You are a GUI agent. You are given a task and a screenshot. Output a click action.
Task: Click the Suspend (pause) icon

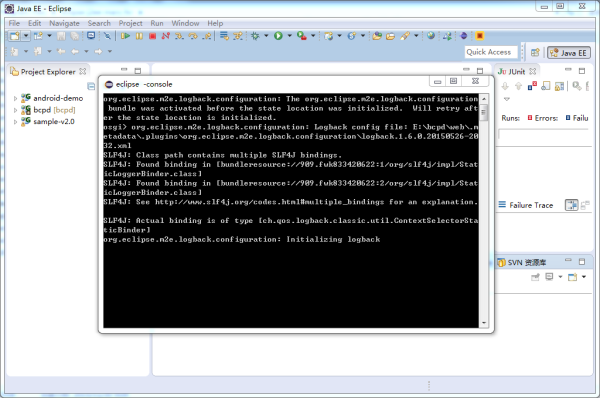(x=139, y=36)
